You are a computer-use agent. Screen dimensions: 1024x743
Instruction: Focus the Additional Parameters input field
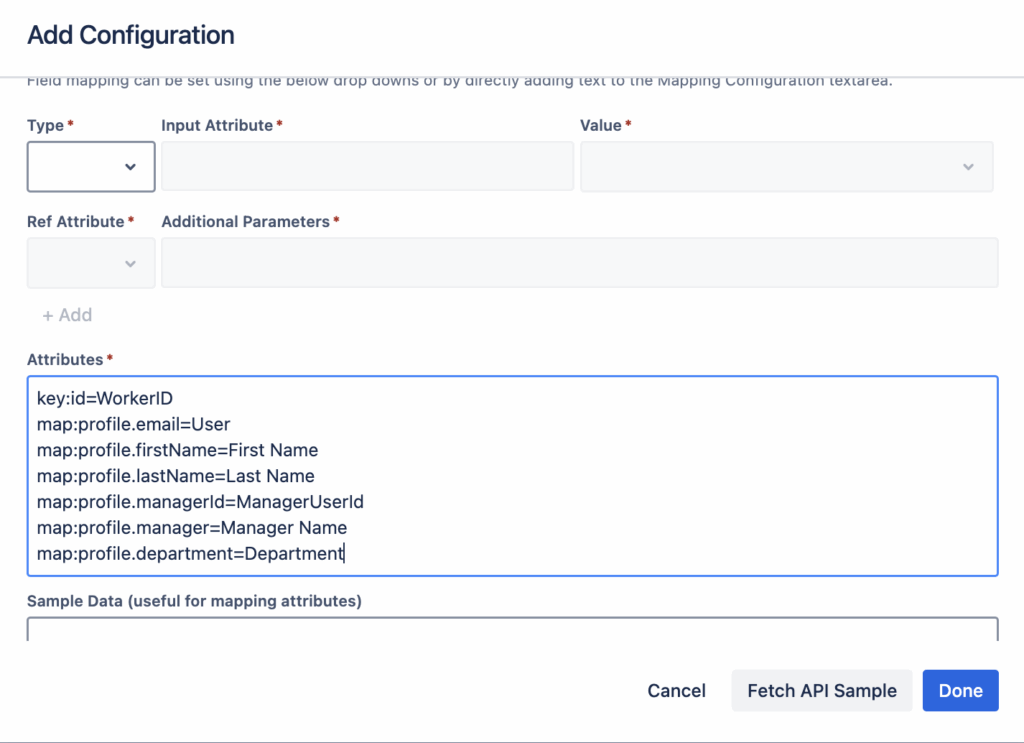tap(579, 263)
